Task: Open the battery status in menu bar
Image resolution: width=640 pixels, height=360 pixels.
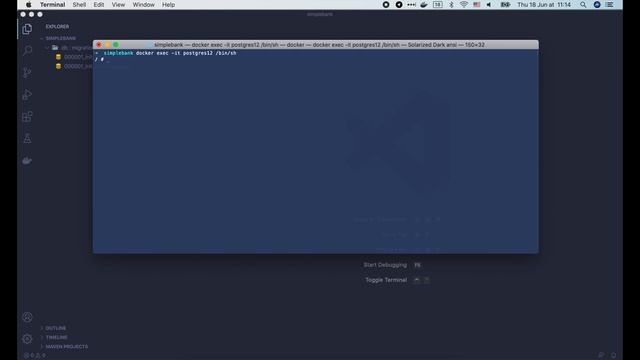Action: pos(505,5)
